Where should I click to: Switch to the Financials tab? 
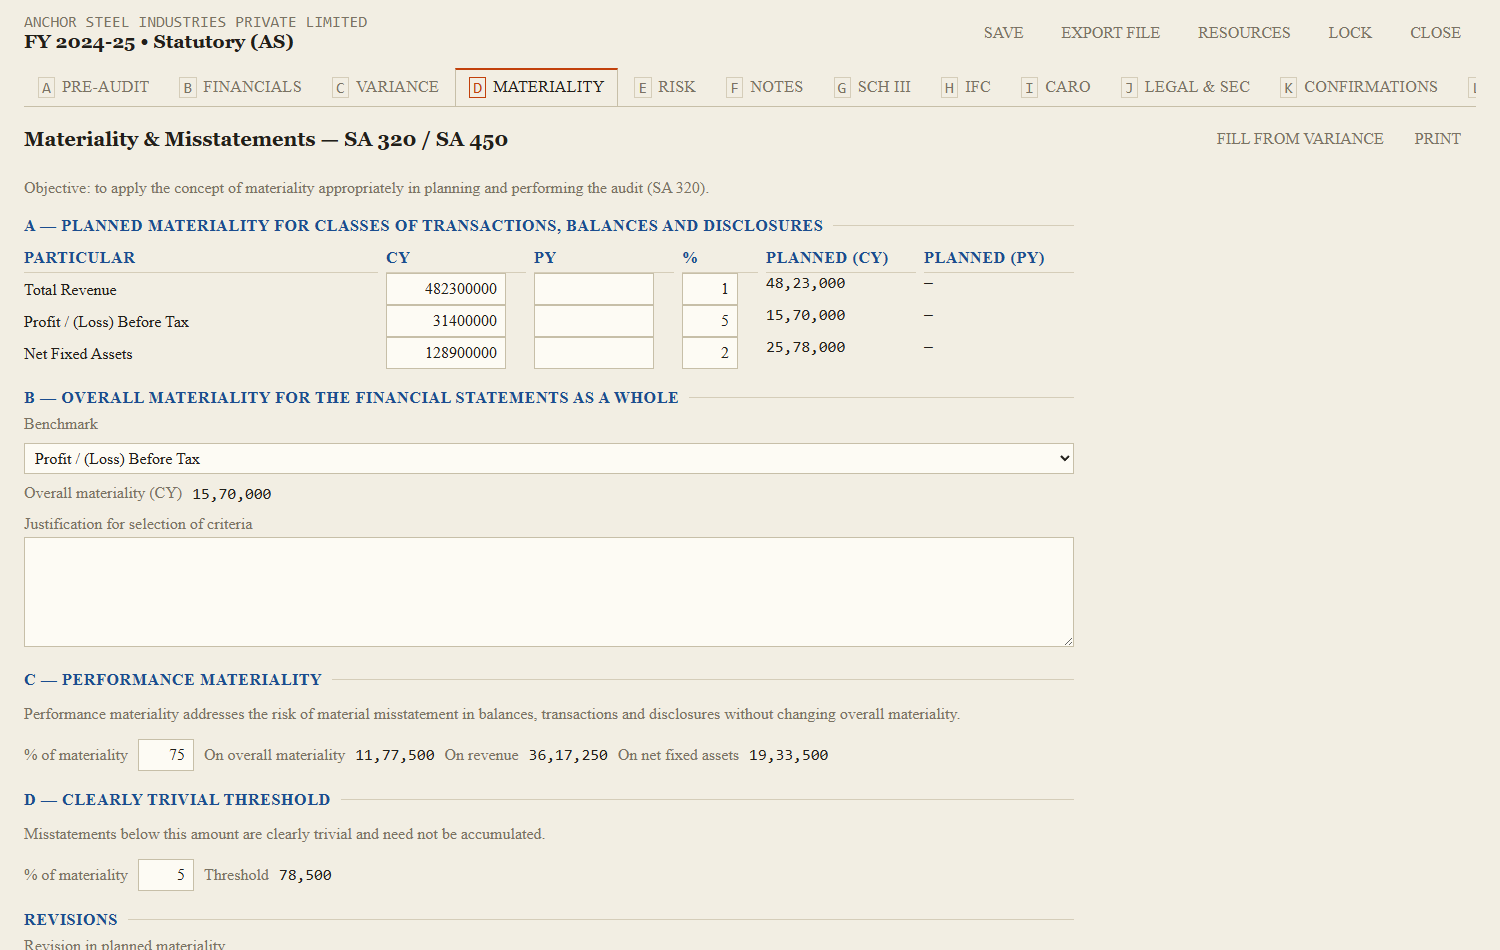point(241,87)
